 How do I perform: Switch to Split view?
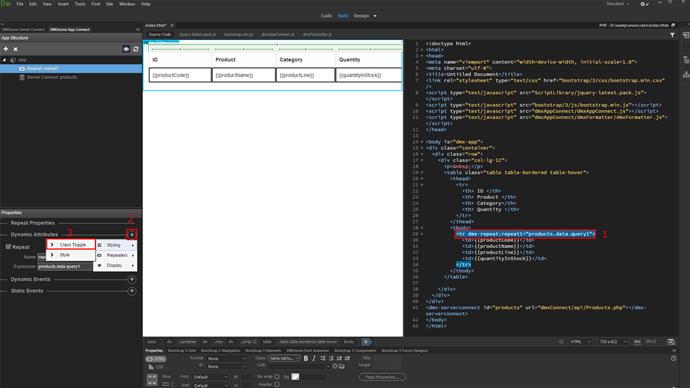pyautogui.click(x=343, y=16)
